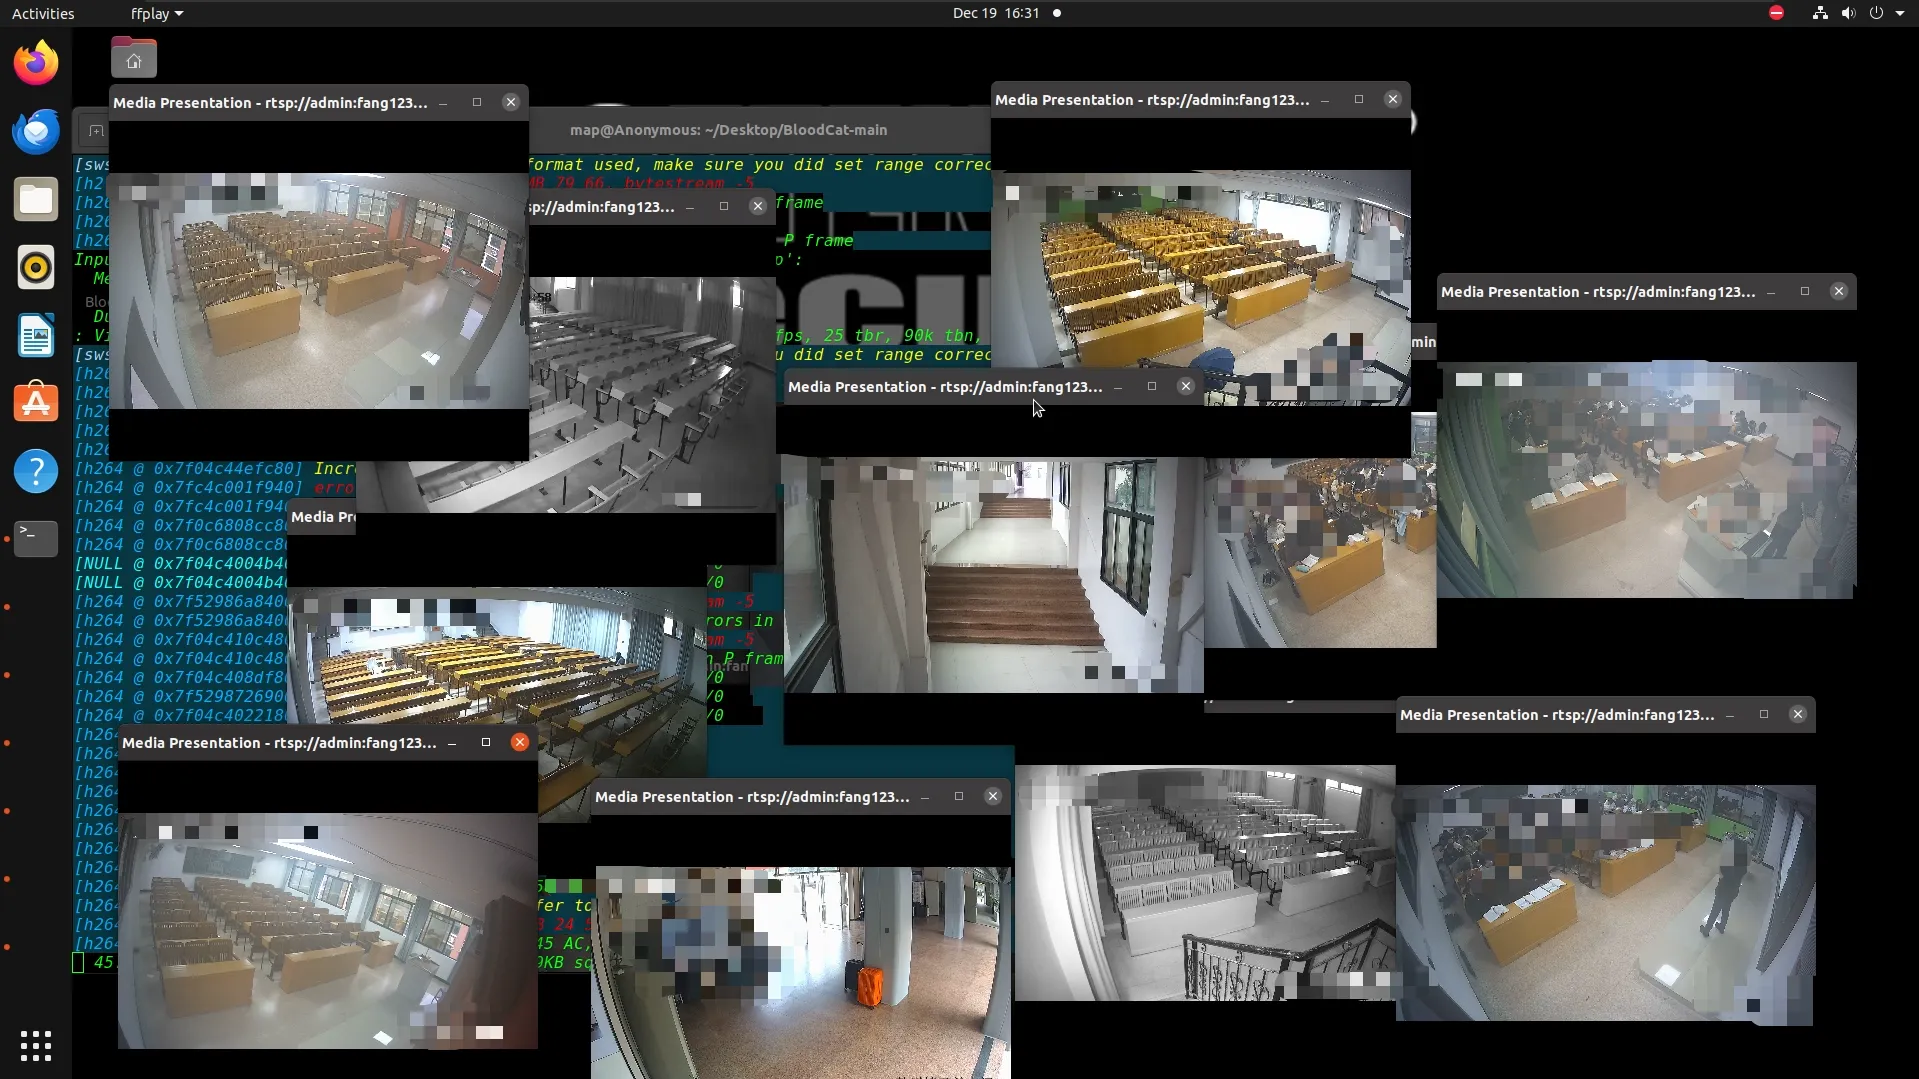Image resolution: width=1919 pixels, height=1079 pixels.
Task: Open the Help icon in the dock
Action: [x=36, y=471]
